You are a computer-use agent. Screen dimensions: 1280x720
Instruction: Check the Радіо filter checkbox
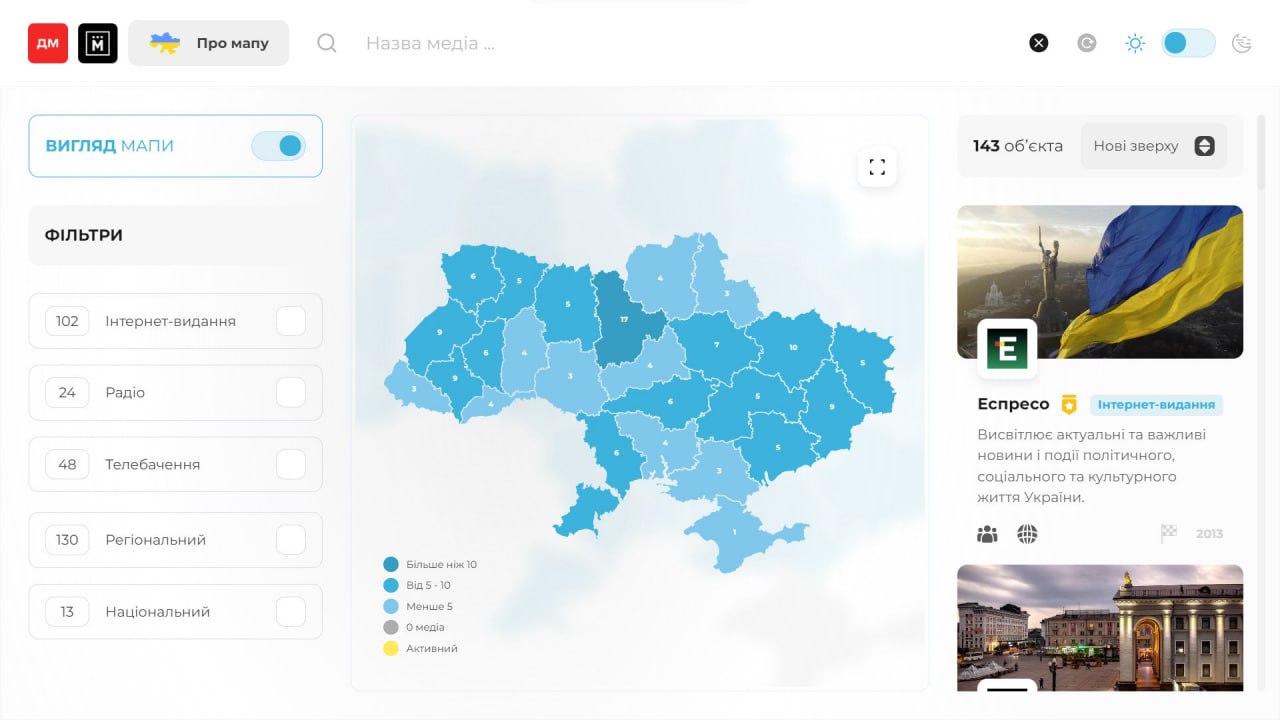click(x=291, y=392)
